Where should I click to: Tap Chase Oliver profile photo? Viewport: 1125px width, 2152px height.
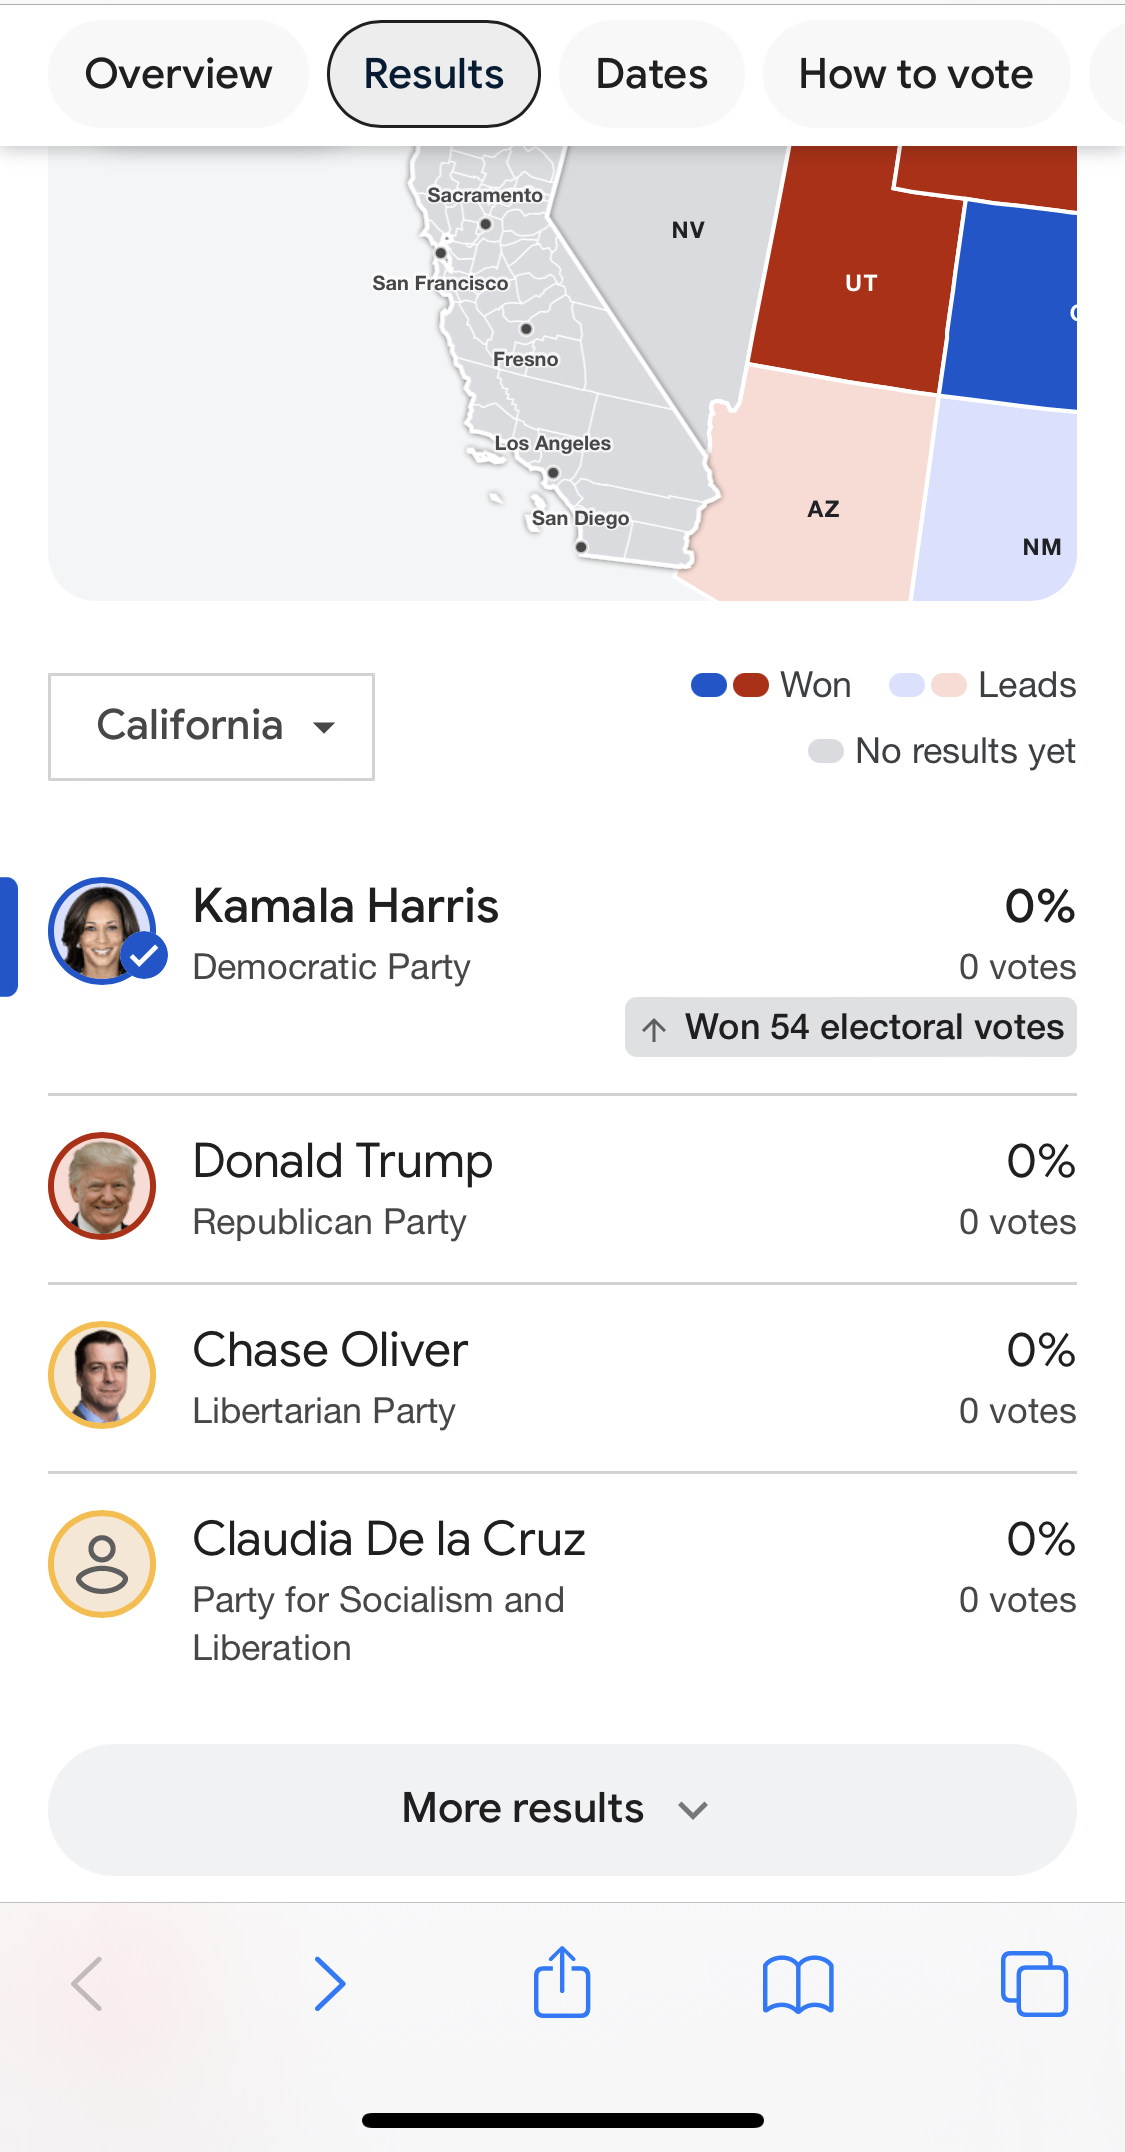pyautogui.click(x=102, y=1375)
